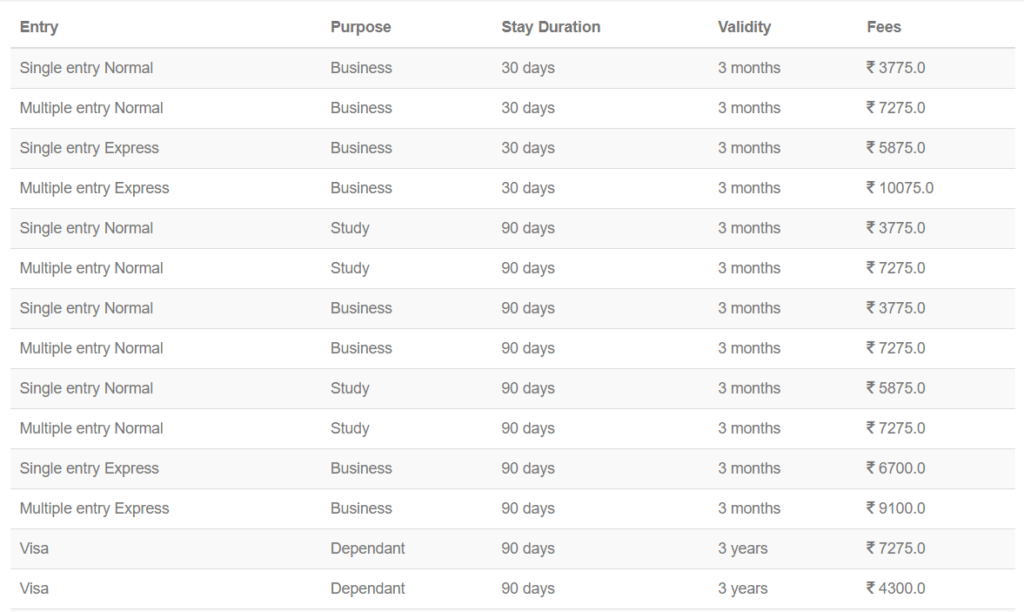Click the Purpose column header
Image resolution: width=1024 pixels, height=612 pixels.
click(360, 27)
